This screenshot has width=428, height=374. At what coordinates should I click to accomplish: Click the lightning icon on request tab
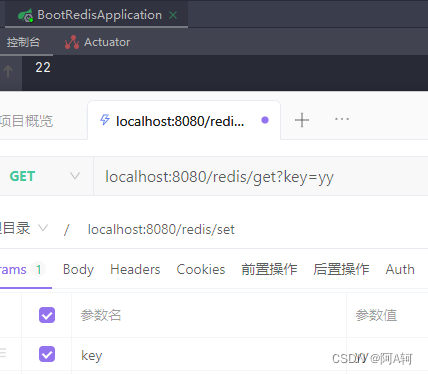click(105, 120)
